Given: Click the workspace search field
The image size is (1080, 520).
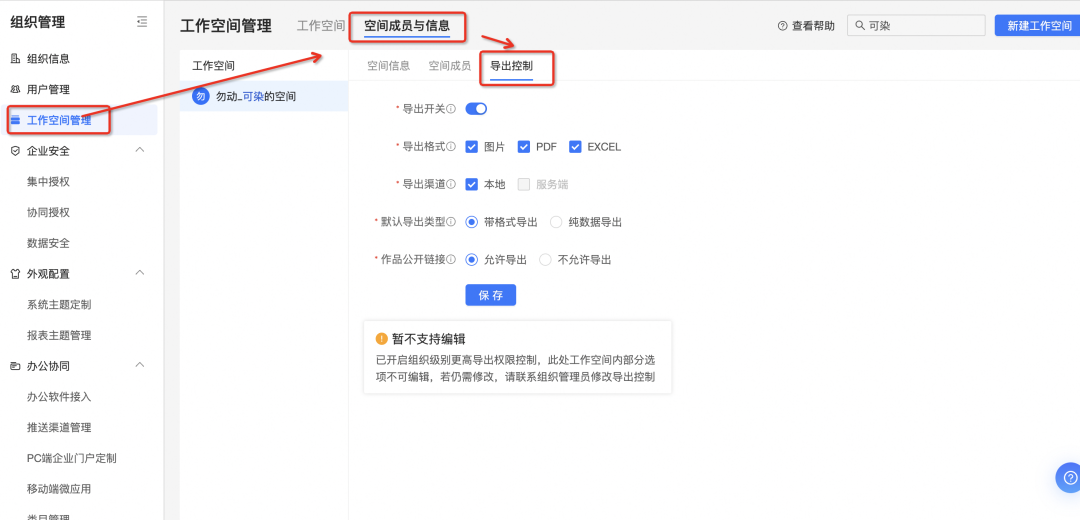Looking at the screenshot, I should pyautogui.click(x=920, y=26).
